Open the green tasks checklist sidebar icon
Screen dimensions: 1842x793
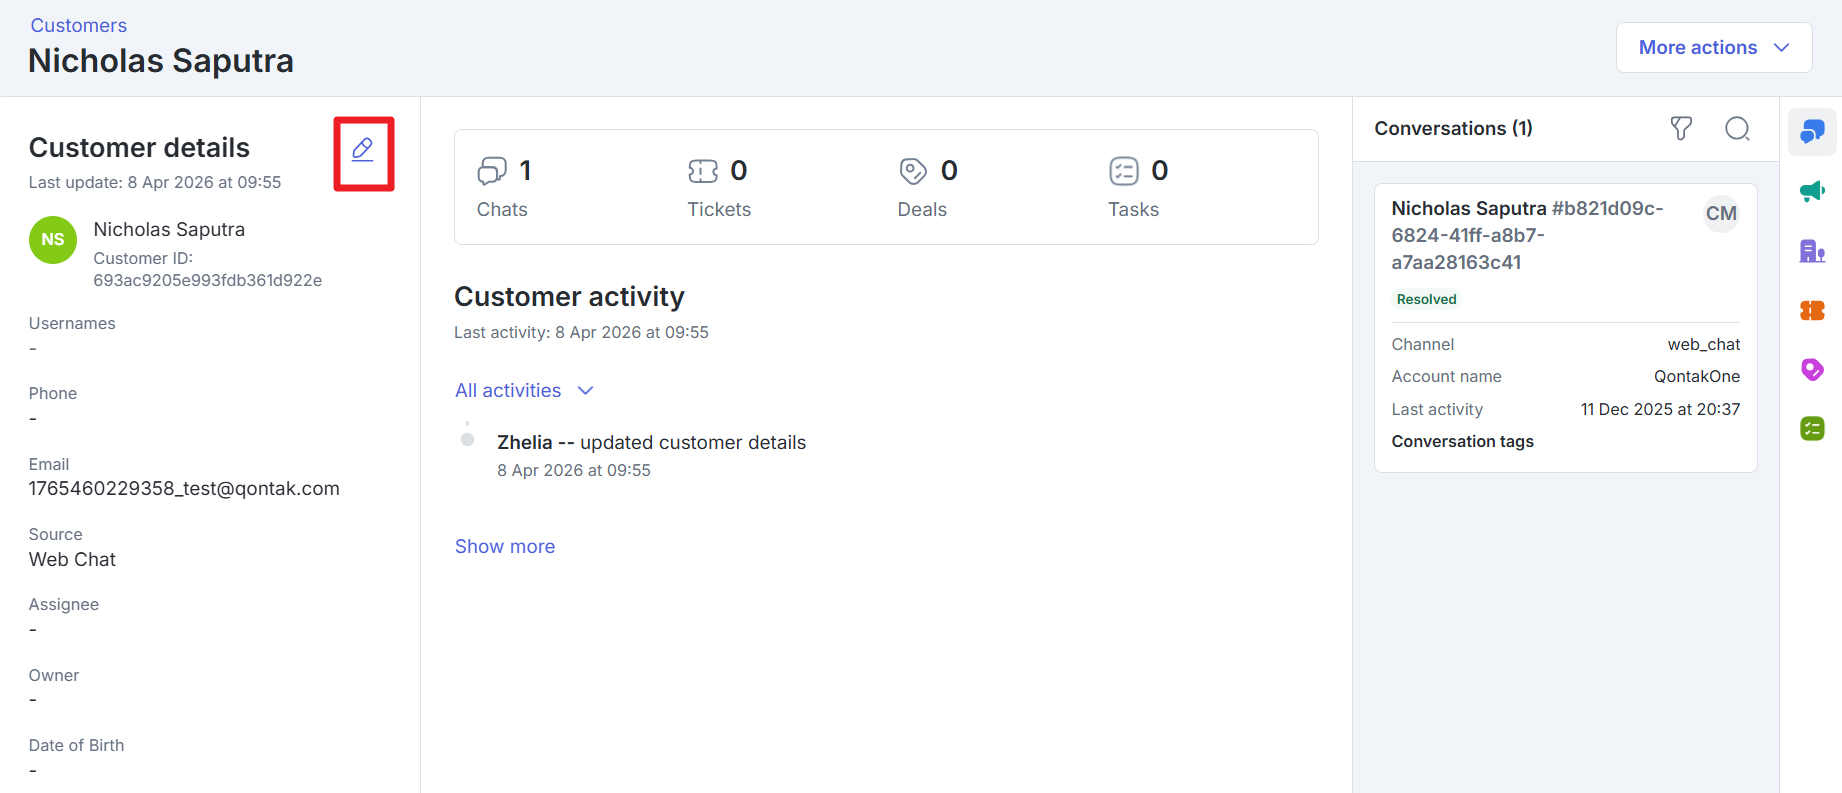point(1812,429)
